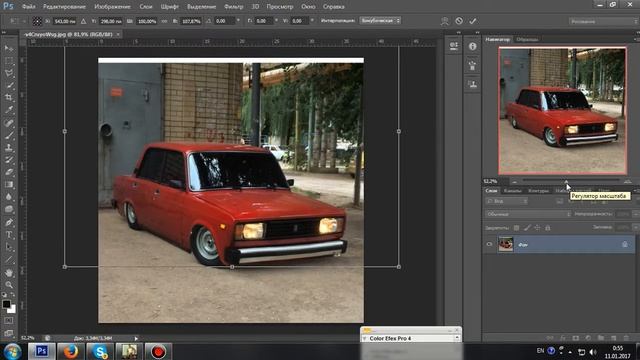Zoom out with Navigator small mountains button
Viewport: 640px width, 360px height.
point(514,181)
